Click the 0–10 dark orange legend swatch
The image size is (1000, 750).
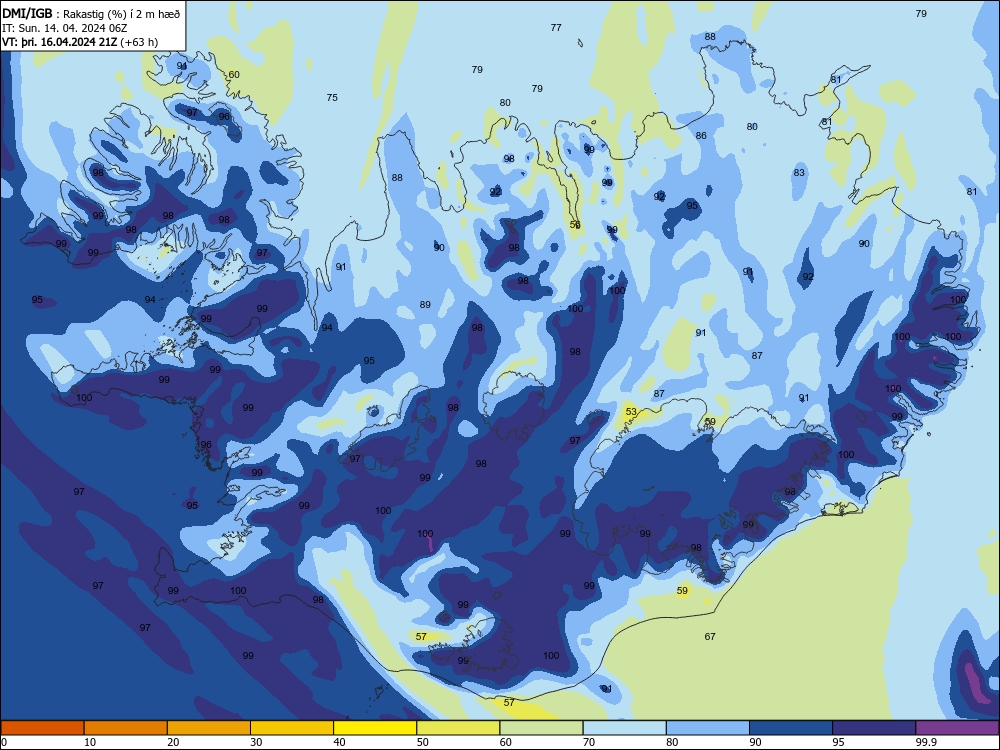[x=42, y=728]
